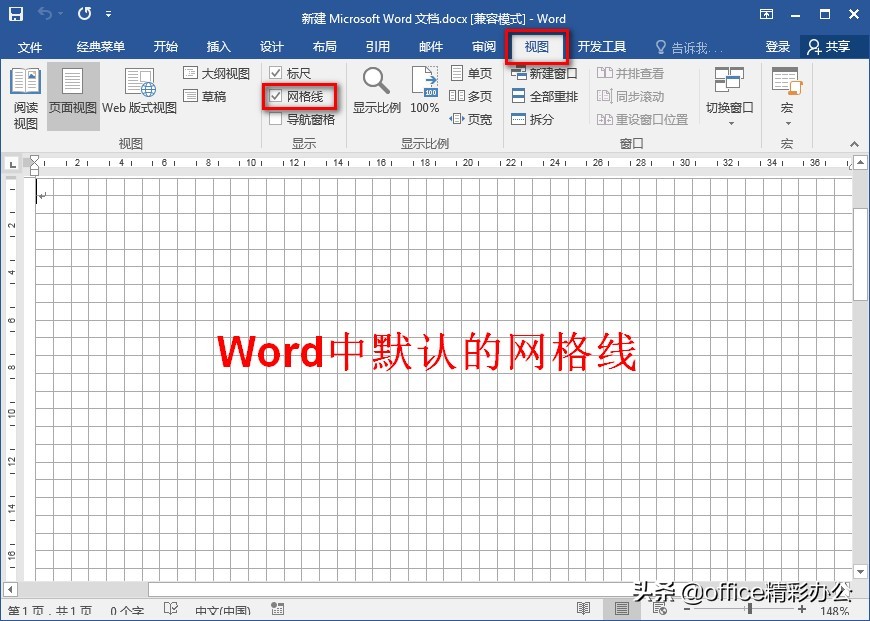Click 同步滚动 synchronous scrolling
The image size is (870, 621).
point(630,97)
